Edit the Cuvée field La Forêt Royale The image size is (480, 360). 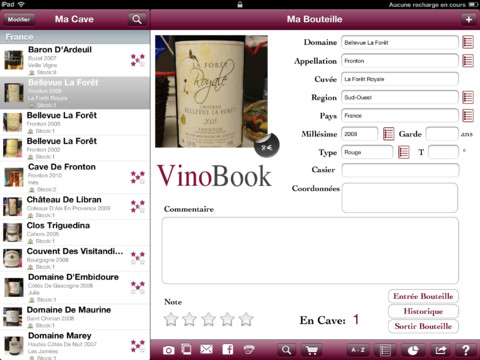click(x=400, y=79)
